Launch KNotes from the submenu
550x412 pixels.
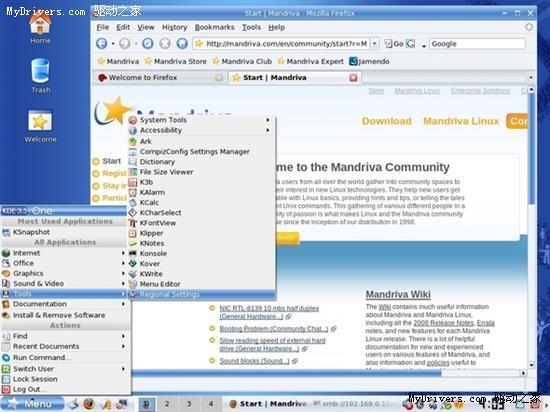201,243
